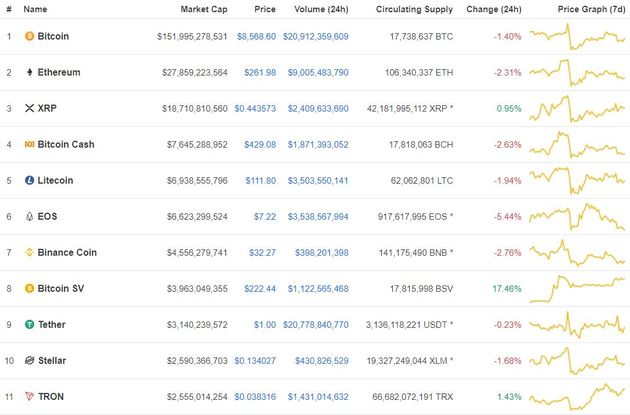Sort by the Change (24h) column header

point(494,9)
